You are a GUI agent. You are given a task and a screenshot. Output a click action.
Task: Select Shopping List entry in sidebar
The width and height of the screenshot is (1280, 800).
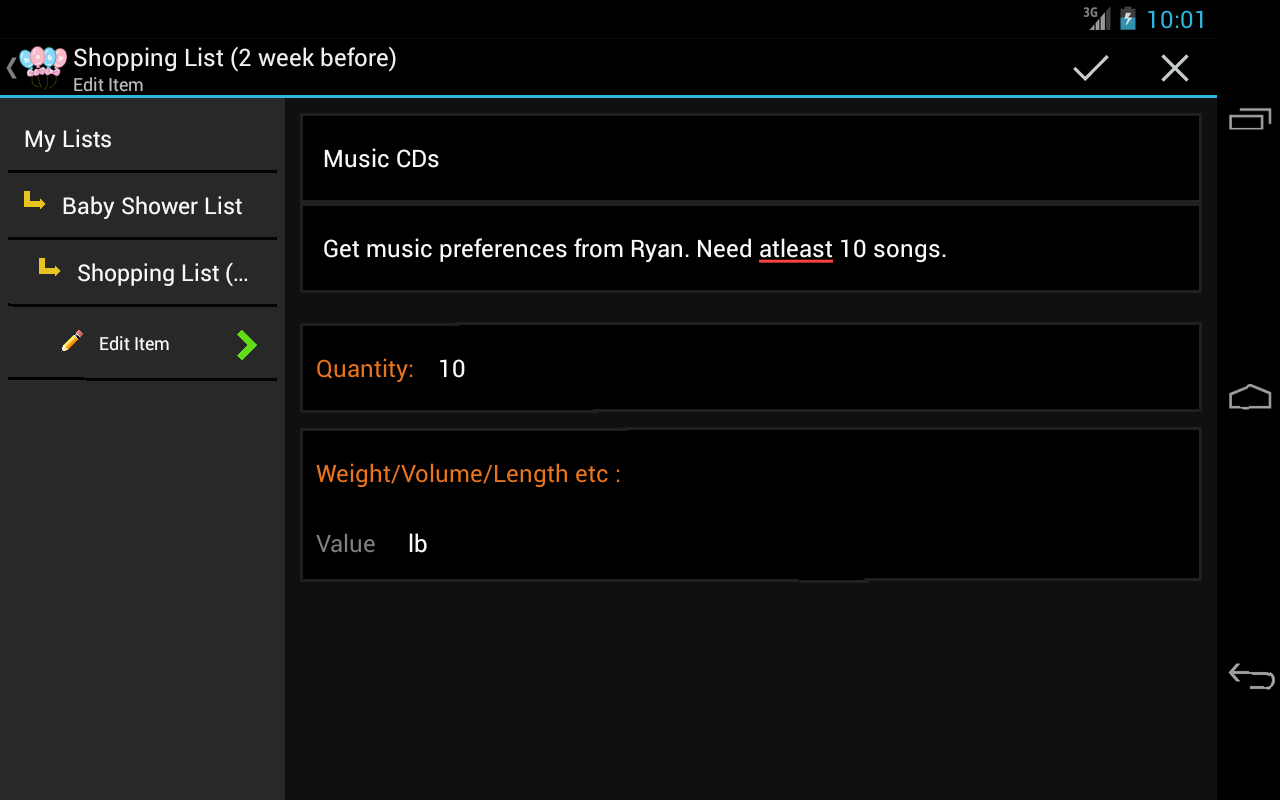[162, 273]
